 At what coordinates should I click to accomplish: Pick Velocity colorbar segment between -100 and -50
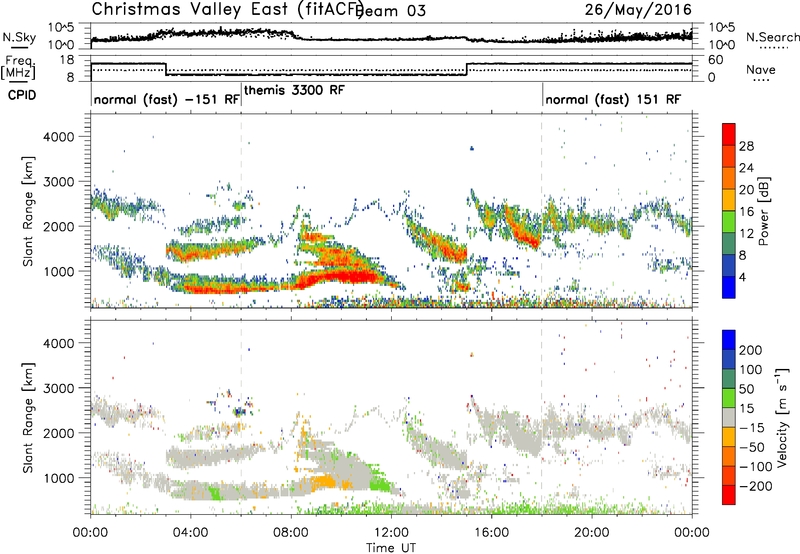[729, 456]
